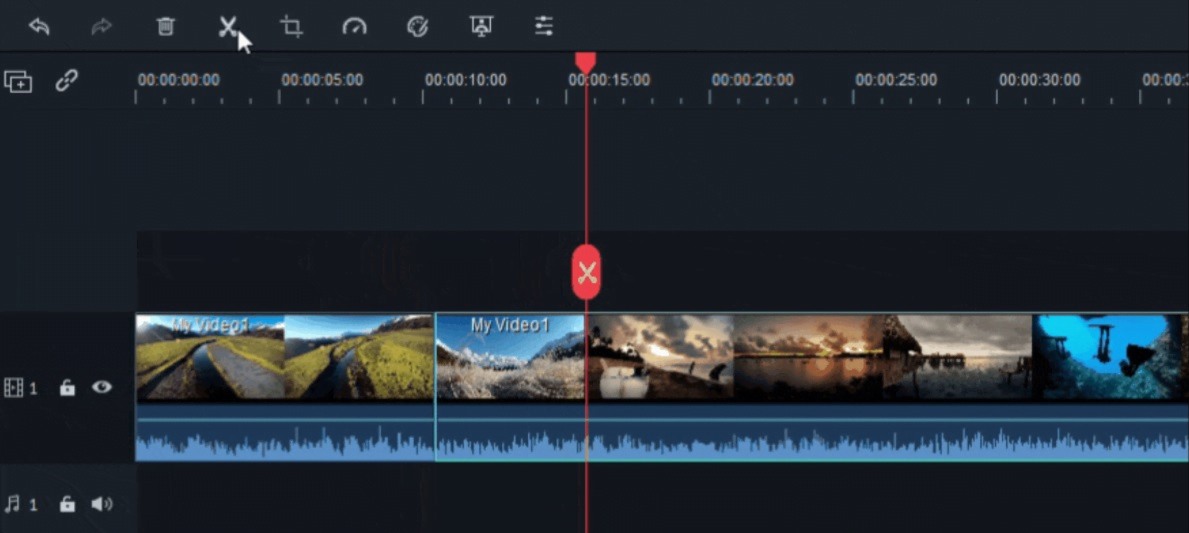Toggle lock on video track 1
Screen dimensions: 1189x533
tap(67, 388)
